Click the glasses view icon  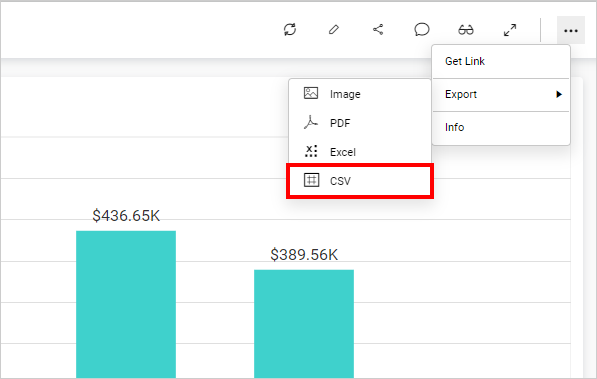pyautogui.click(x=466, y=30)
